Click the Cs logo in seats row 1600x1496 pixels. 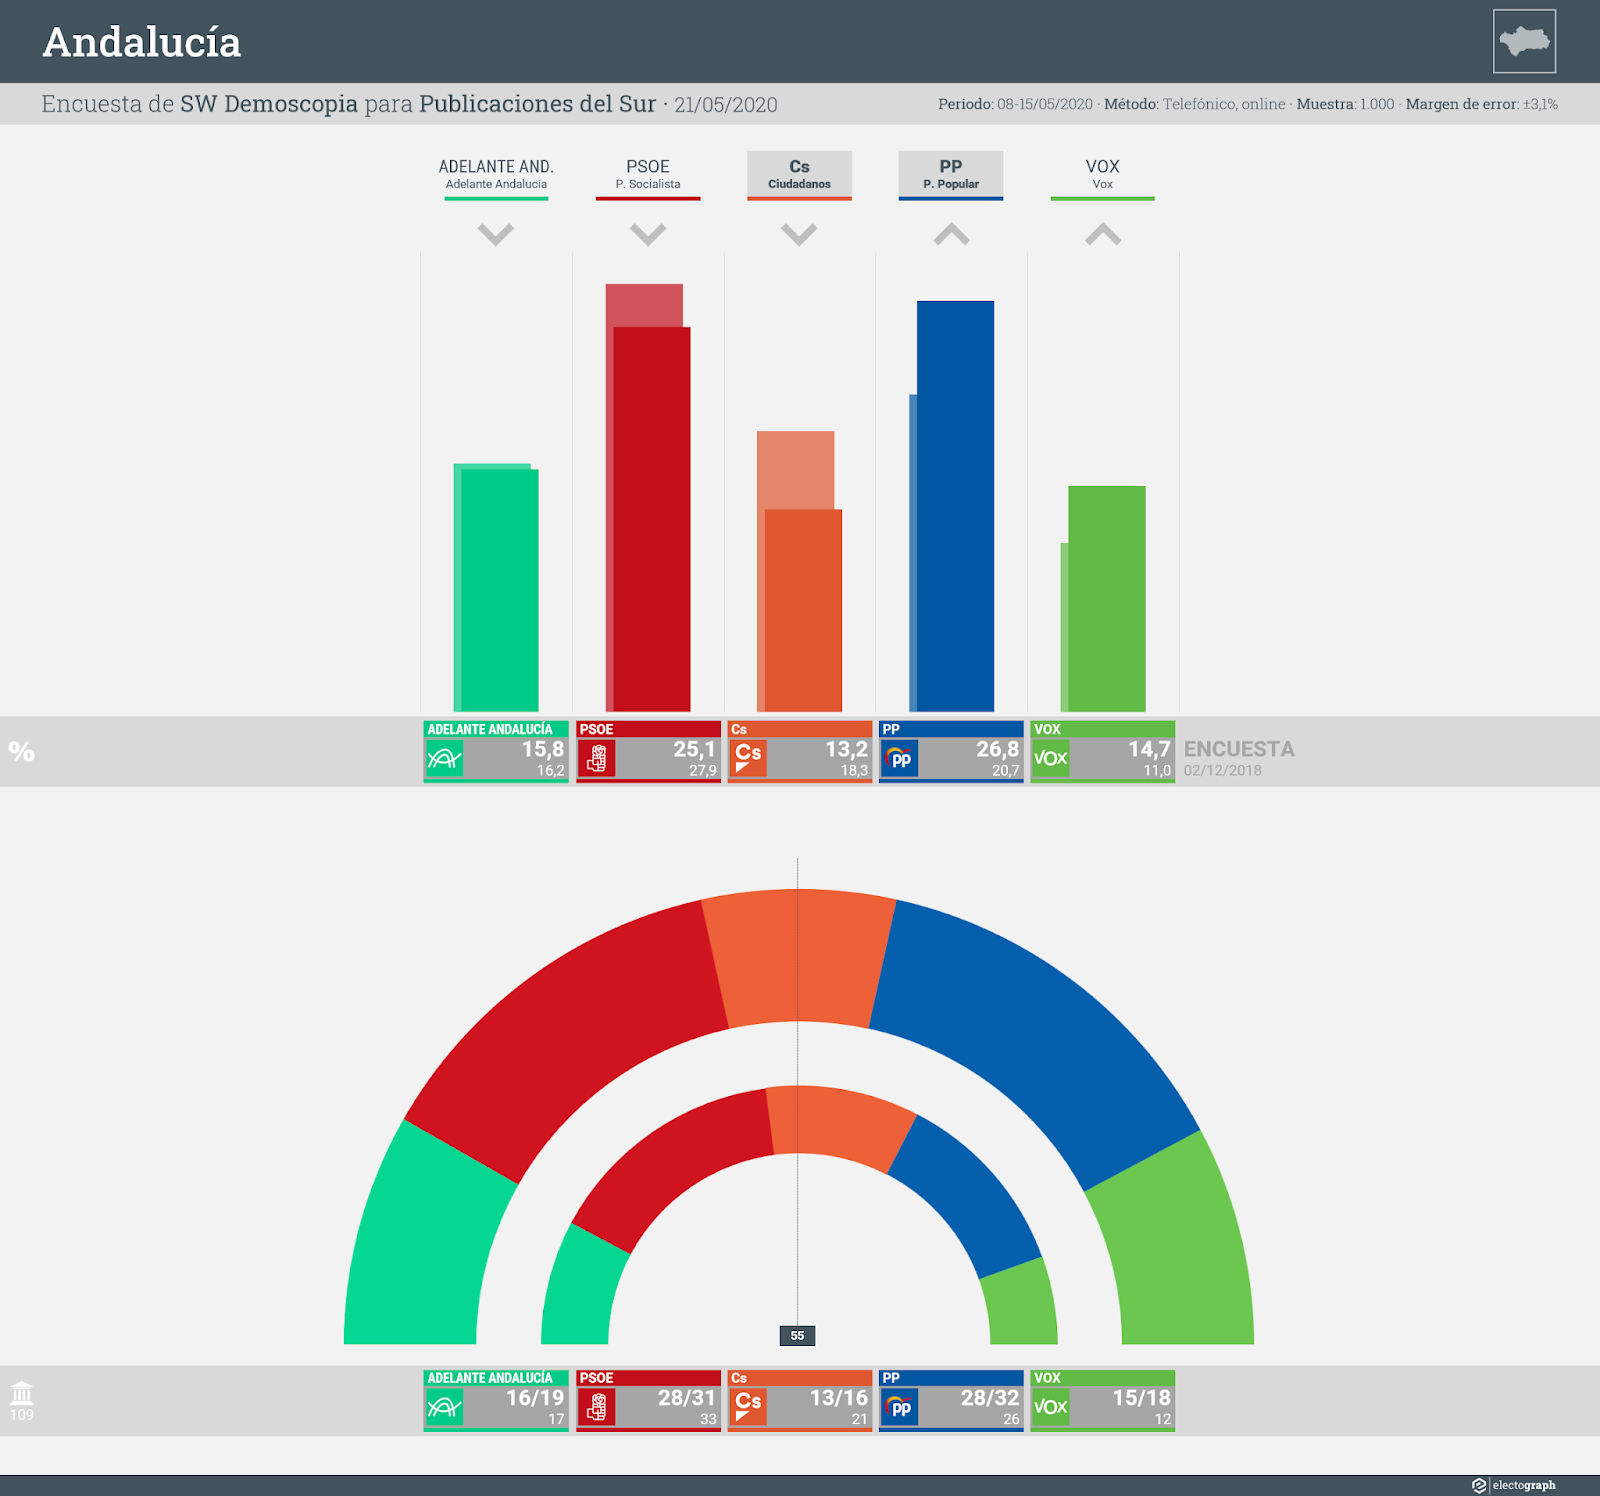pyautogui.click(x=748, y=1407)
